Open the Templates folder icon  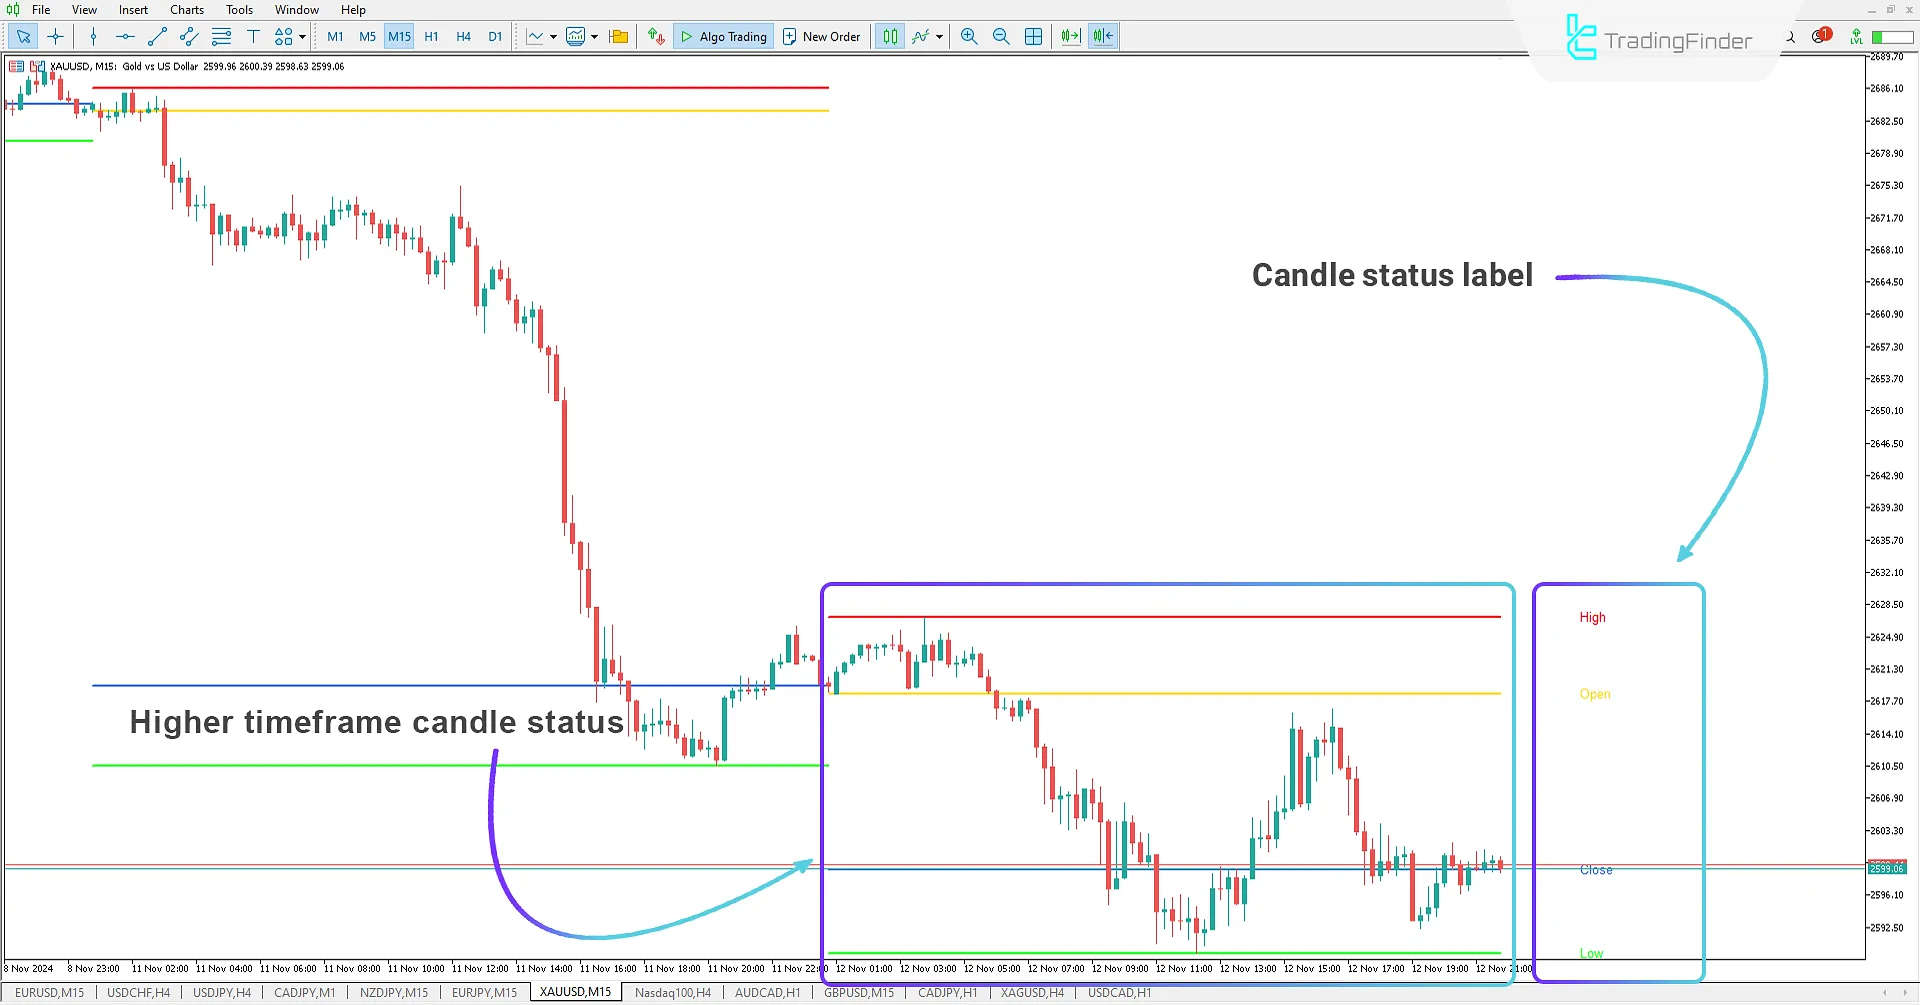pyautogui.click(x=618, y=36)
